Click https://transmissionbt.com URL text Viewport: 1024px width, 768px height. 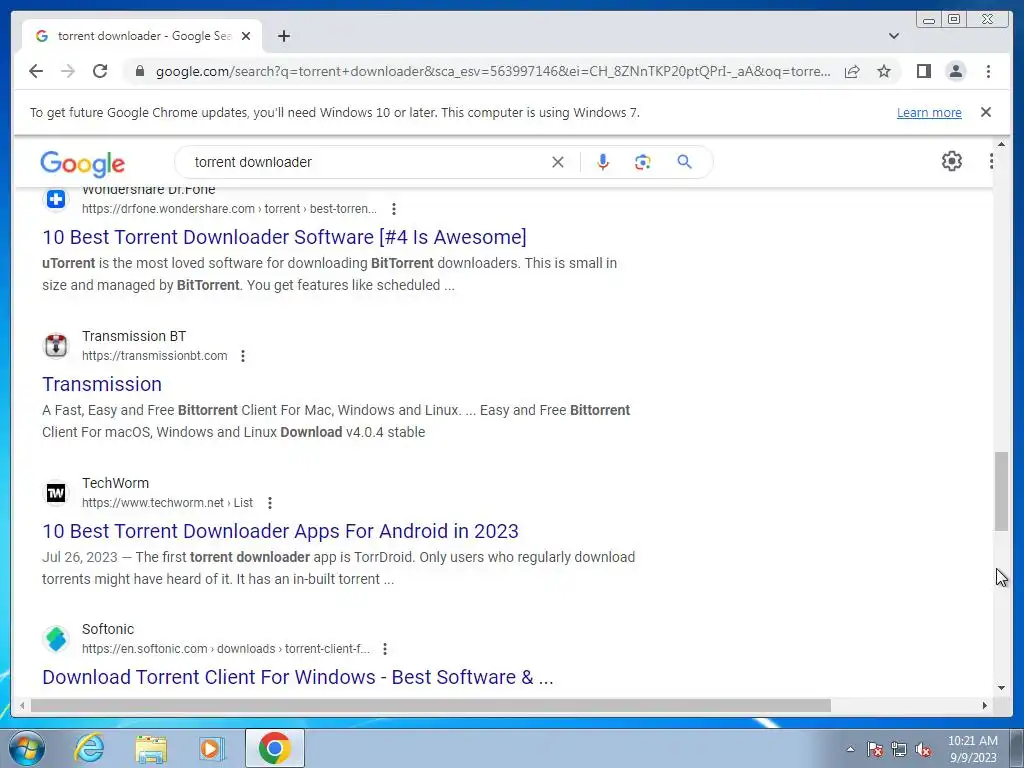coord(155,356)
